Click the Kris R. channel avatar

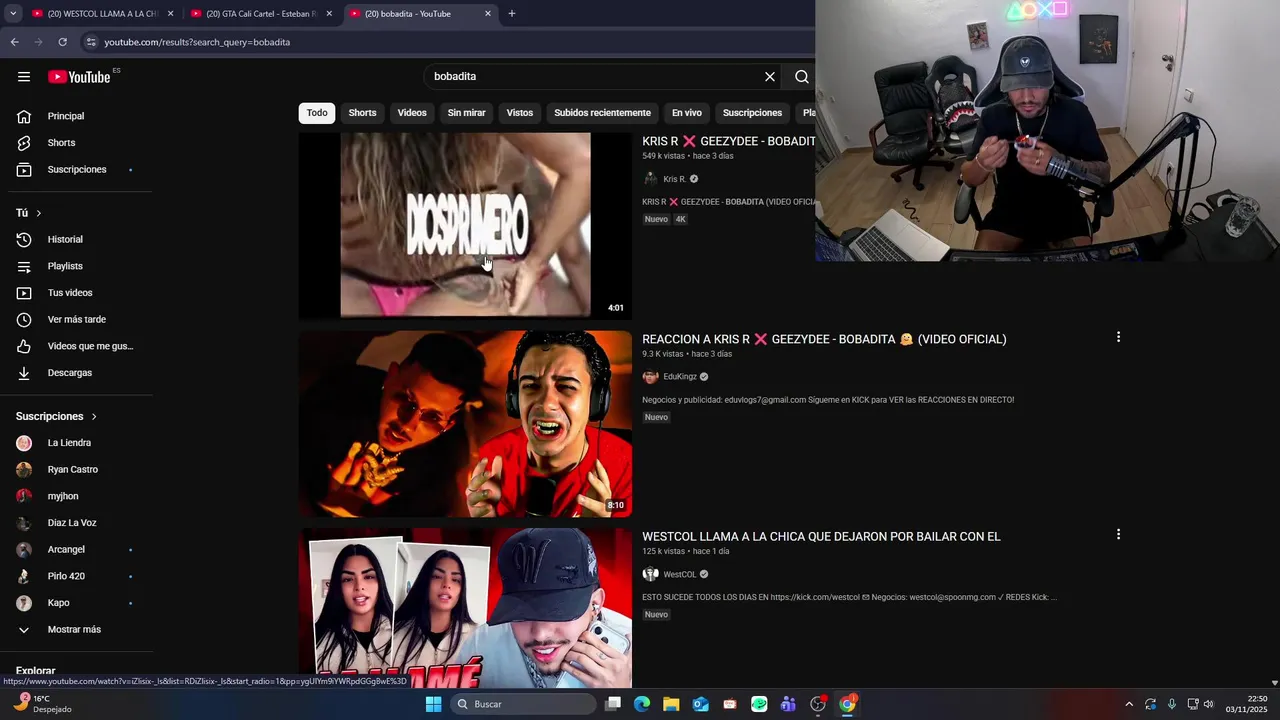click(650, 179)
